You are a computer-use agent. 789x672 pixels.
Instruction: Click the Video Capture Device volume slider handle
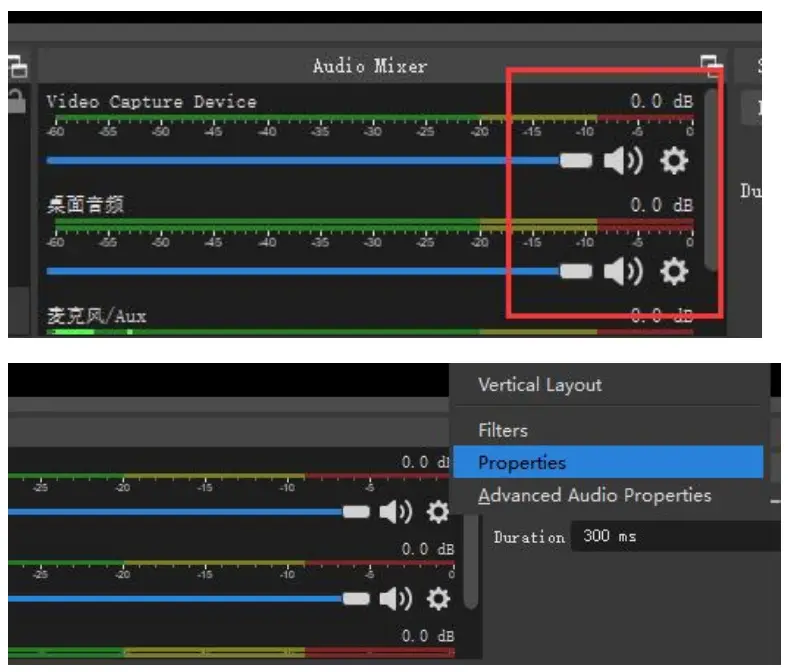tap(576, 161)
